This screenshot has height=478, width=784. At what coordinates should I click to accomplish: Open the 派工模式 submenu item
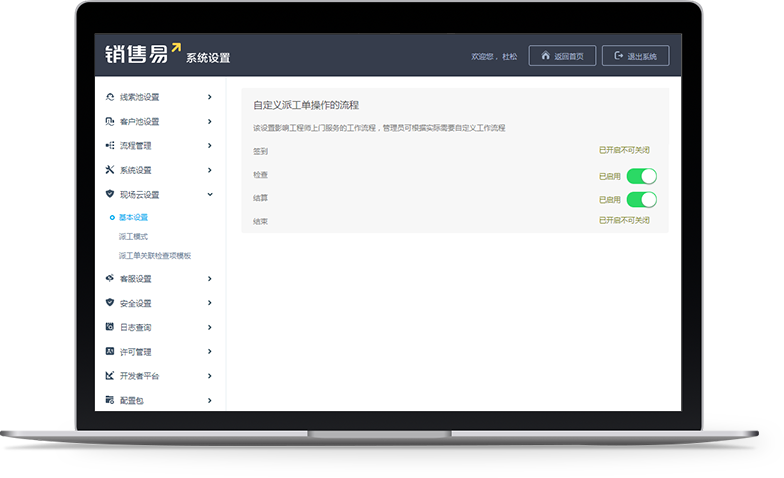tap(133, 236)
